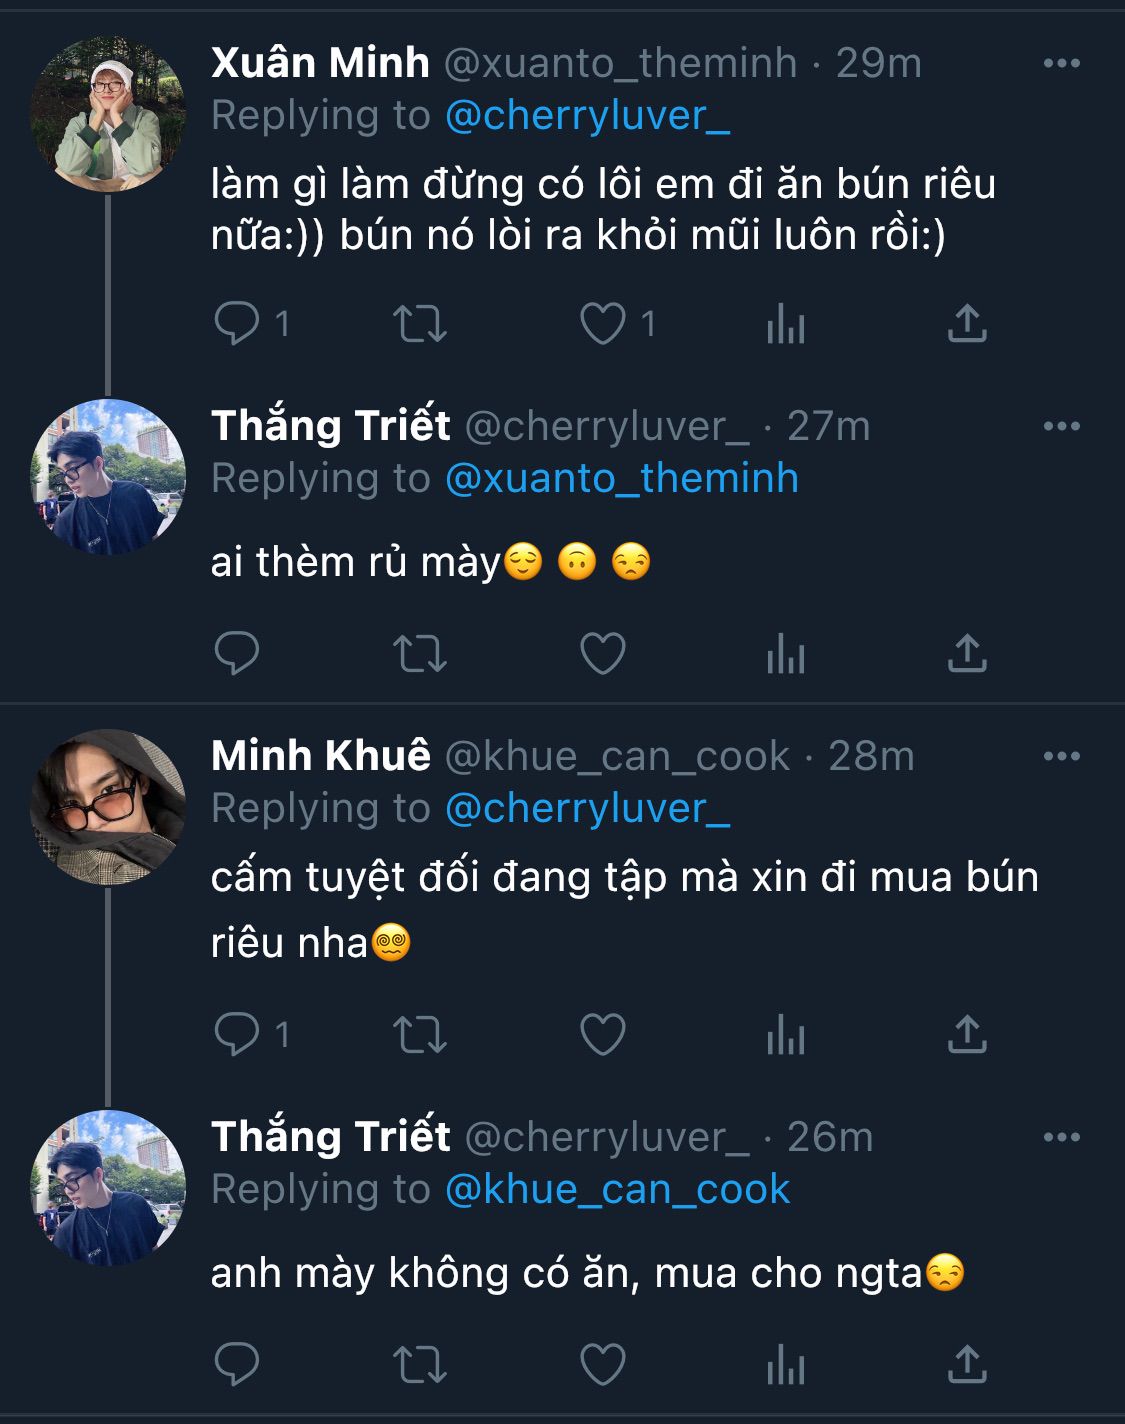Open Xuân Minh's profile picture
This screenshot has height=1424, width=1125.
point(108,113)
